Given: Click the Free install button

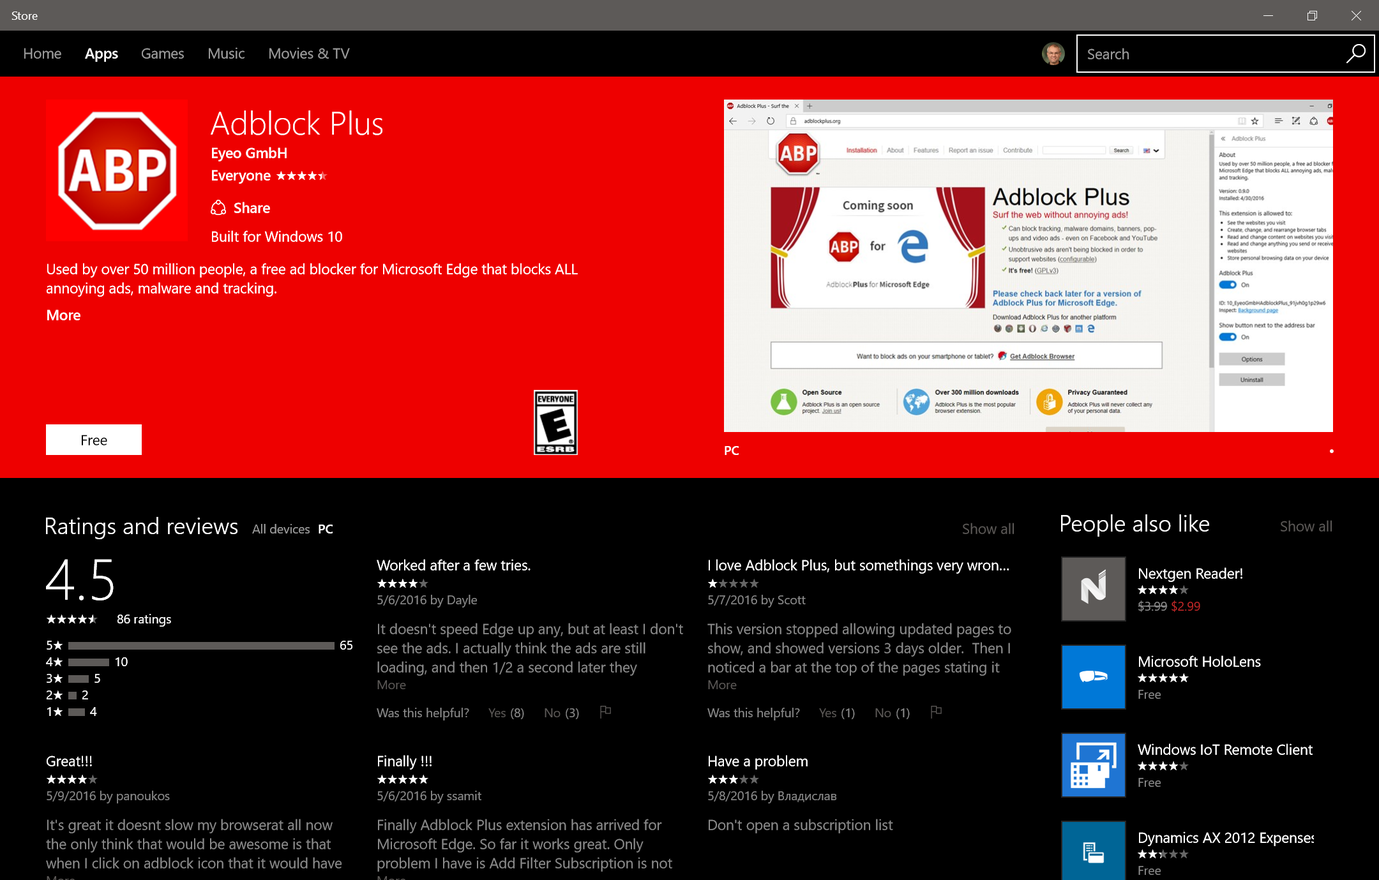Looking at the screenshot, I should 93,439.
